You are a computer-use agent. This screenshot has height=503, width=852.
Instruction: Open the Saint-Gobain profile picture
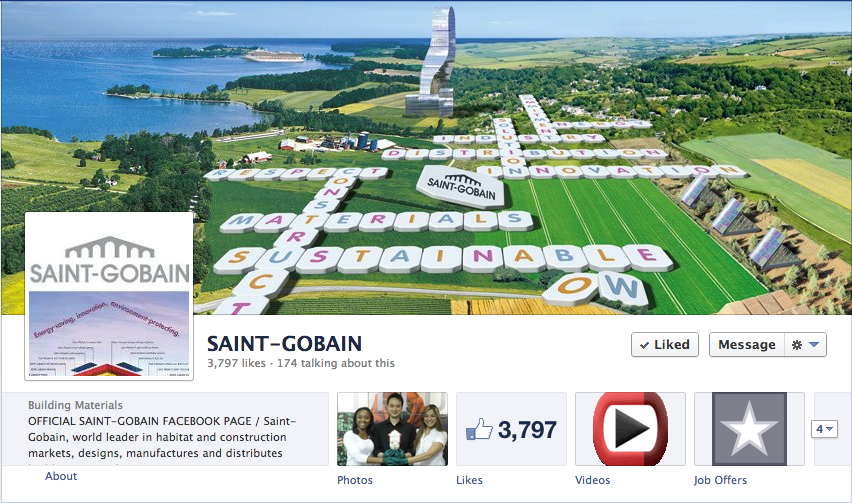coord(109,296)
